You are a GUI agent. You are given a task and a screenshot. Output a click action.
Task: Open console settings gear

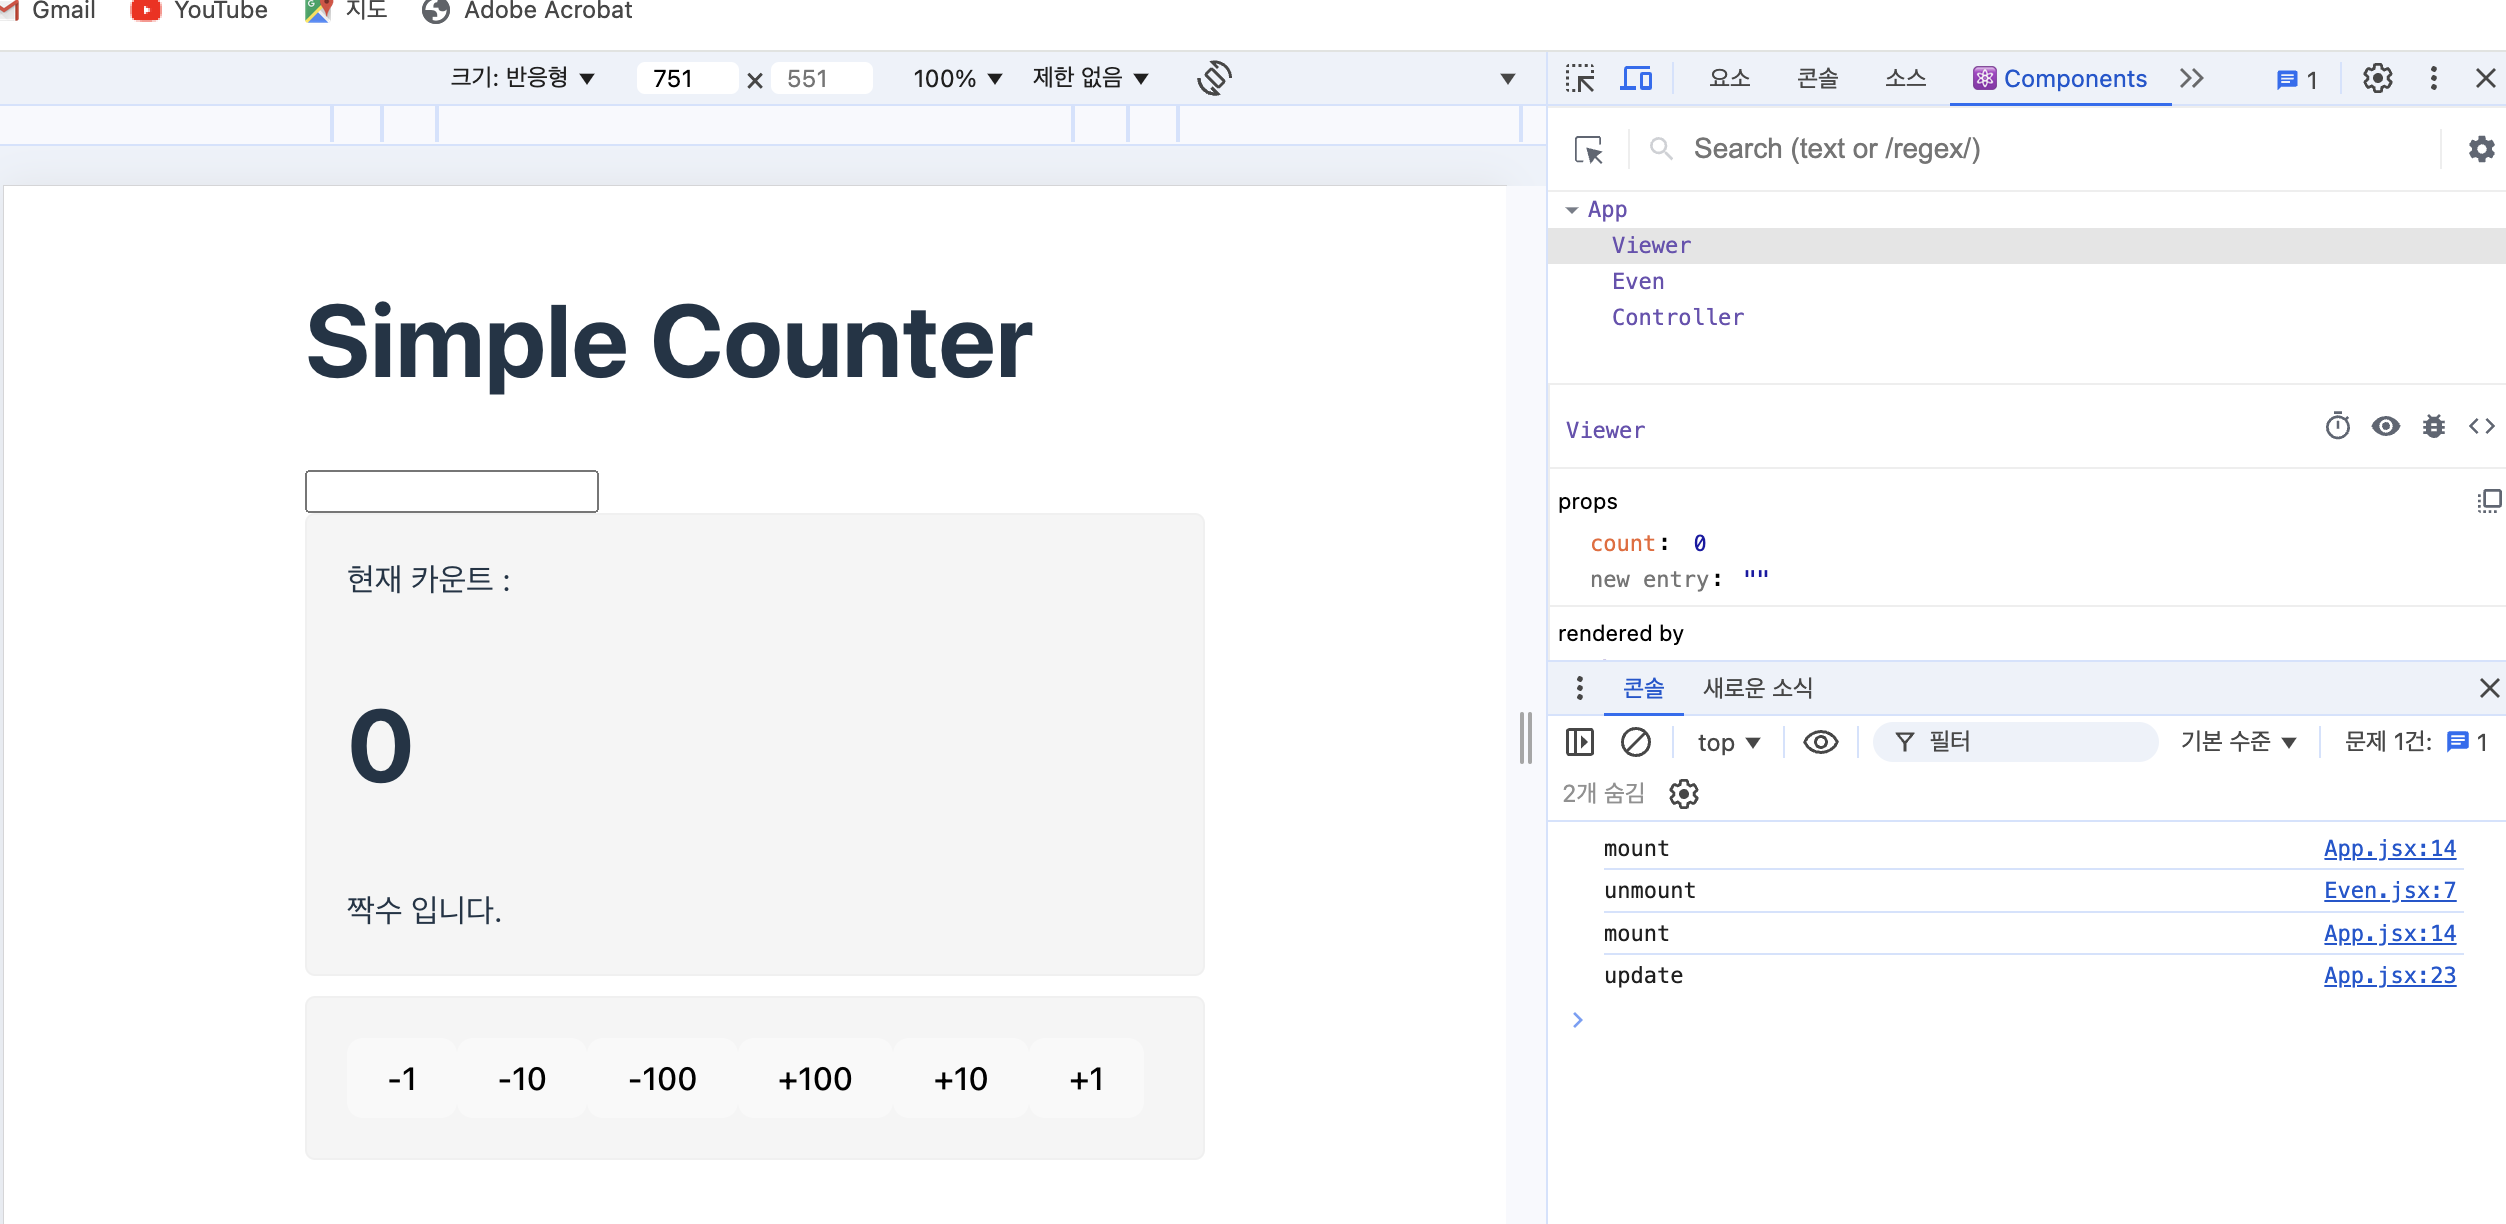pos(1684,794)
